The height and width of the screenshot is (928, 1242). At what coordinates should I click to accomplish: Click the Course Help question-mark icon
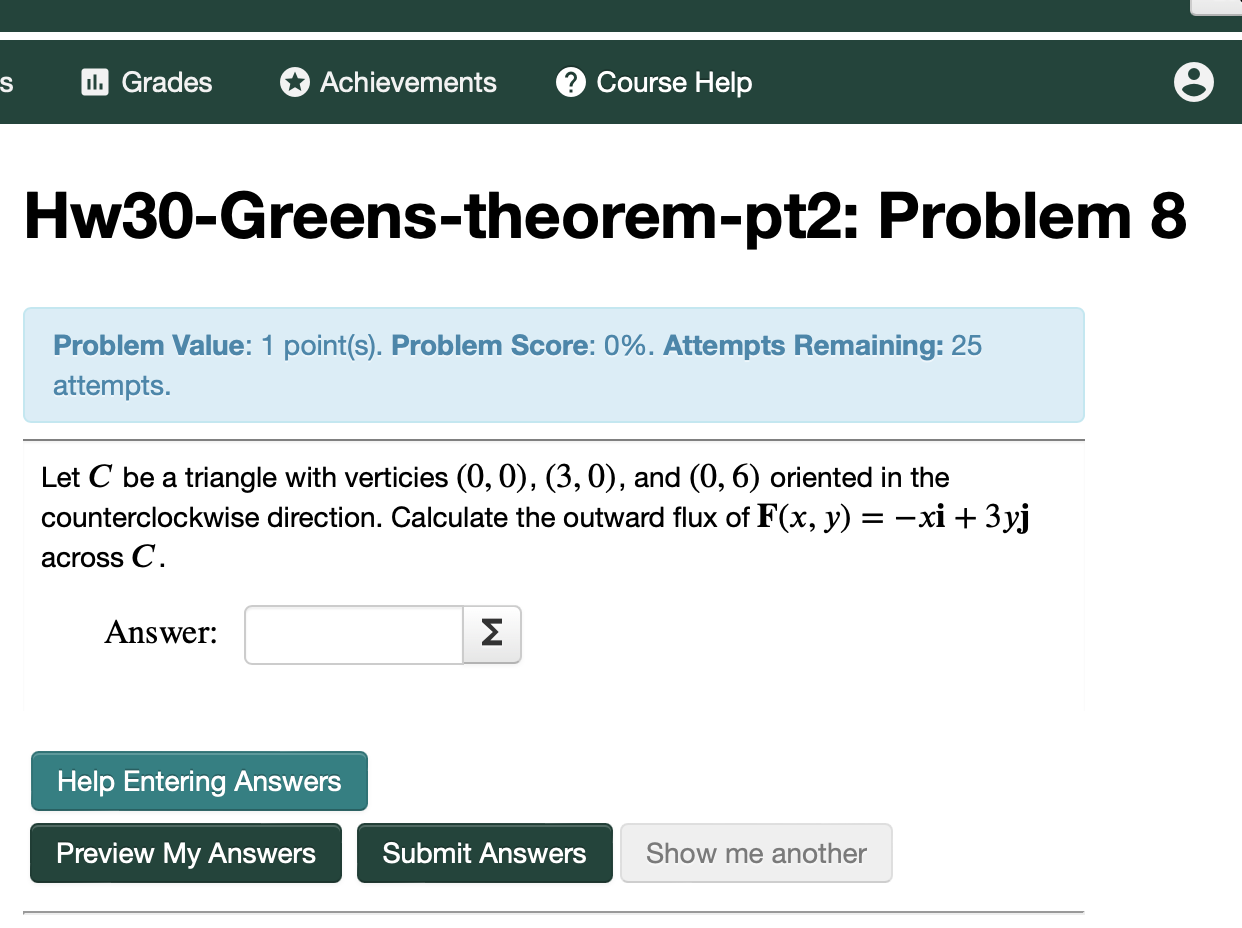[570, 83]
